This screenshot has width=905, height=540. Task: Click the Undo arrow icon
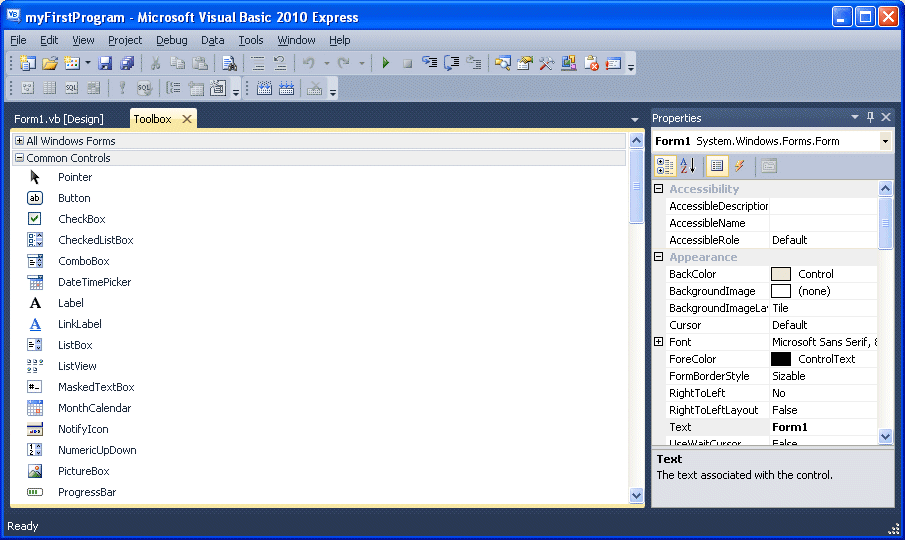click(309, 63)
